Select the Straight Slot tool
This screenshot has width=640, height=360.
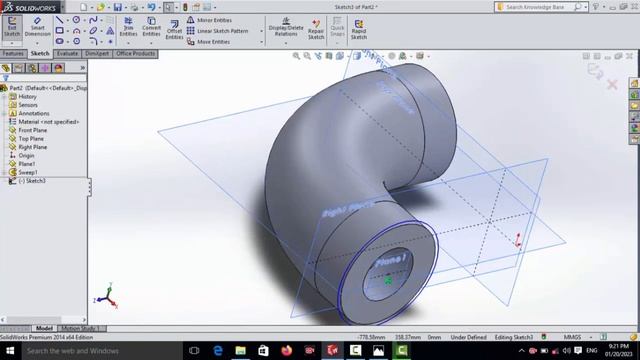(x=60, y=41)
